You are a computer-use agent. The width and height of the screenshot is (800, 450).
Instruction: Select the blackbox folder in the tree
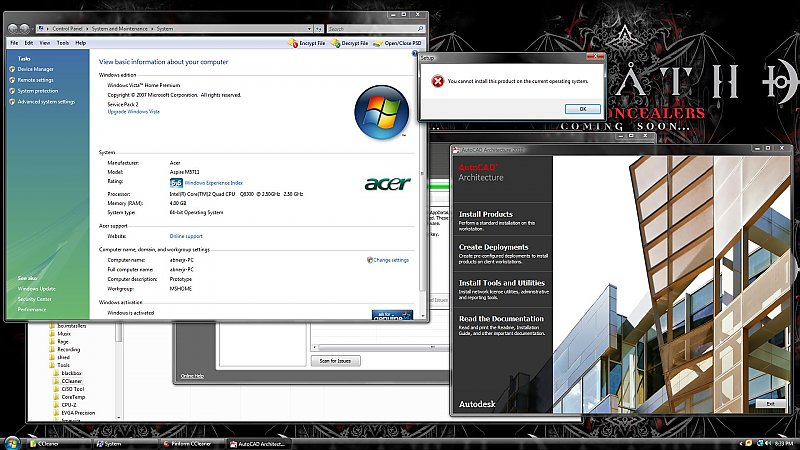point(67,373)
